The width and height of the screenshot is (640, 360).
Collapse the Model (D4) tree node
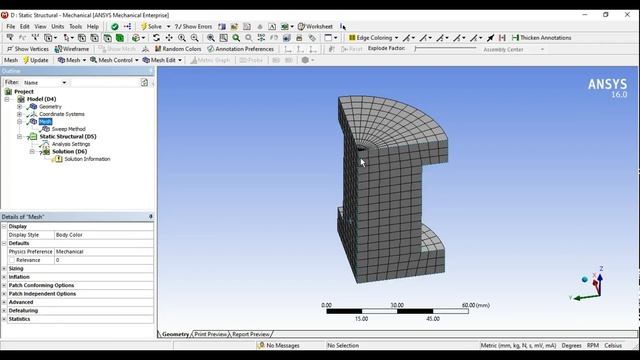7,99
